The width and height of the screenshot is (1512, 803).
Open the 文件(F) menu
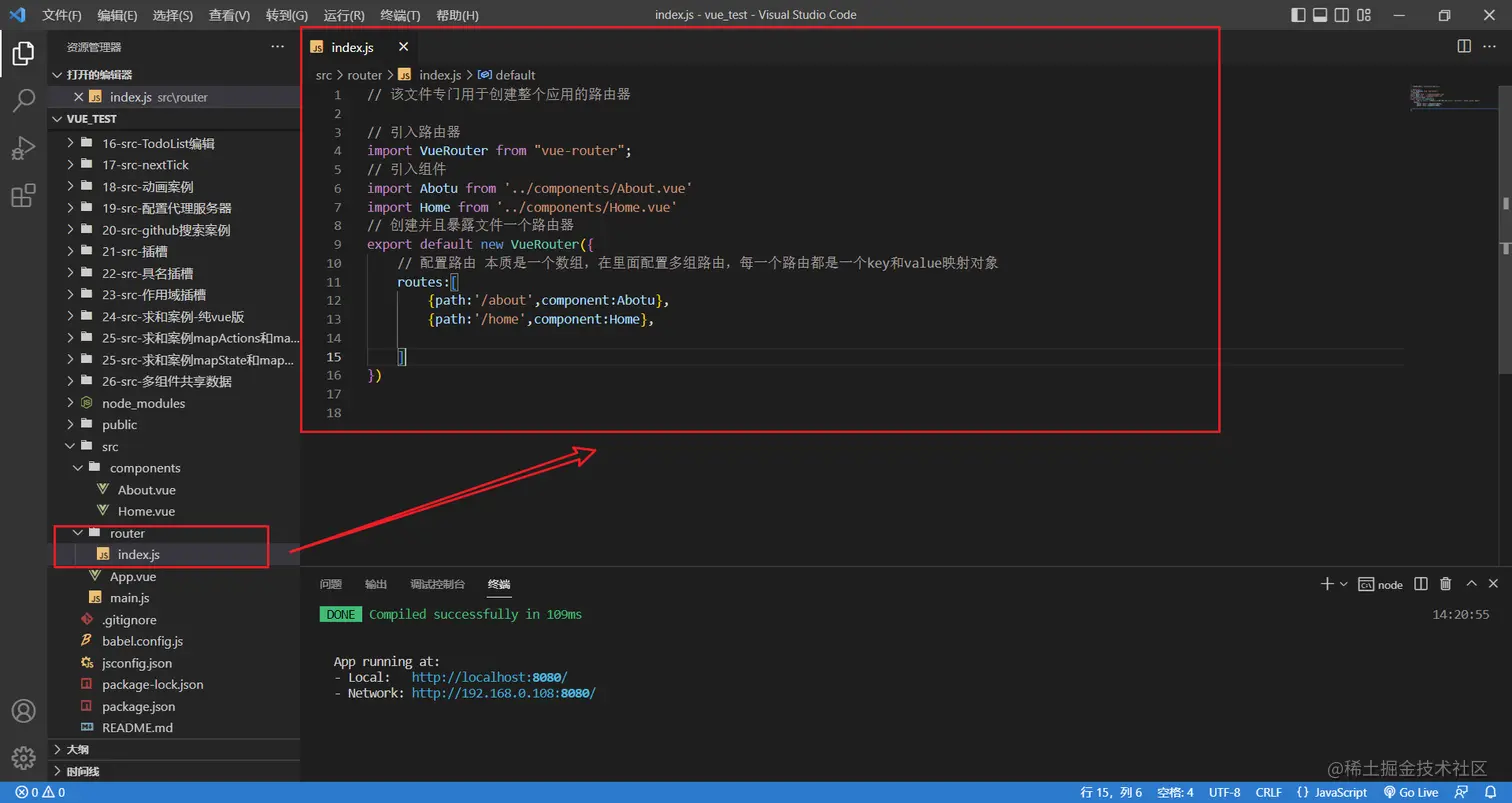(x=62, y=15)
